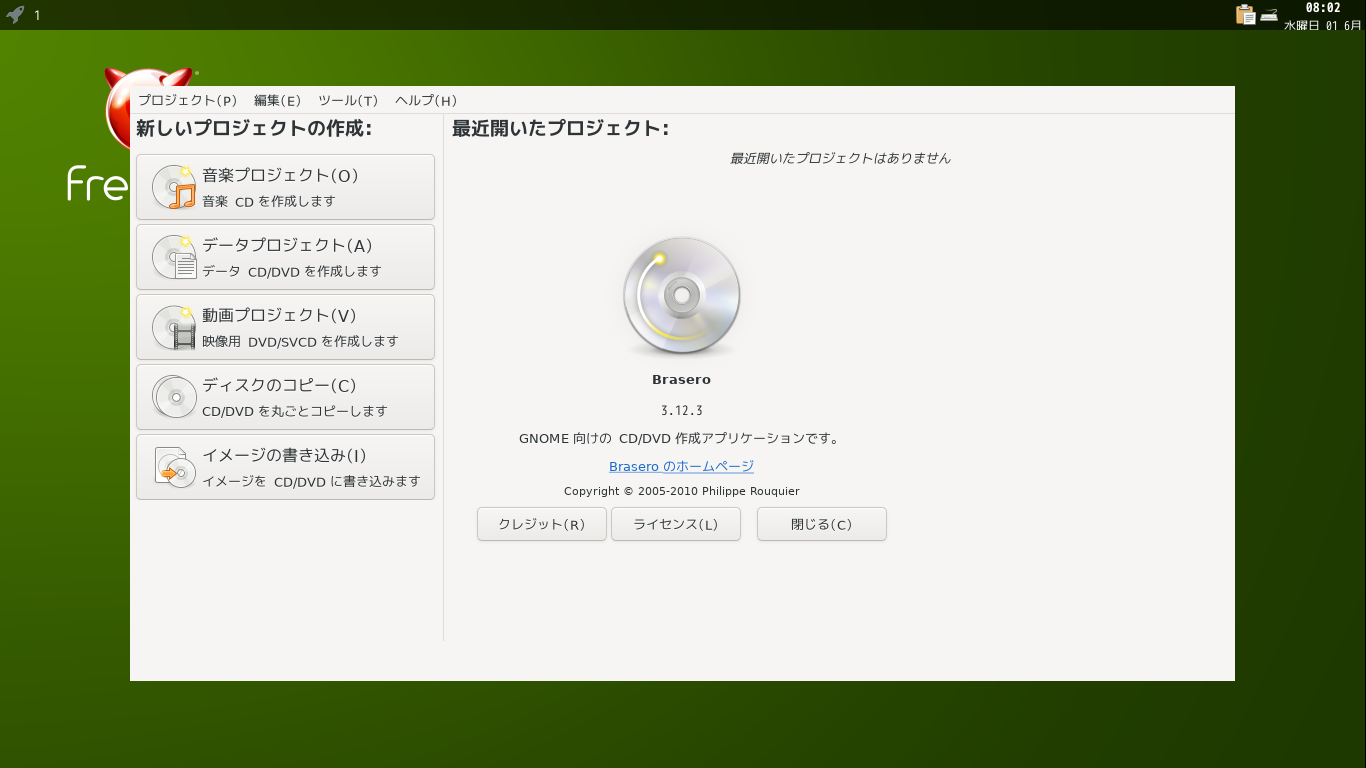Click the double-disc copy icon

[x=174, y=397]
